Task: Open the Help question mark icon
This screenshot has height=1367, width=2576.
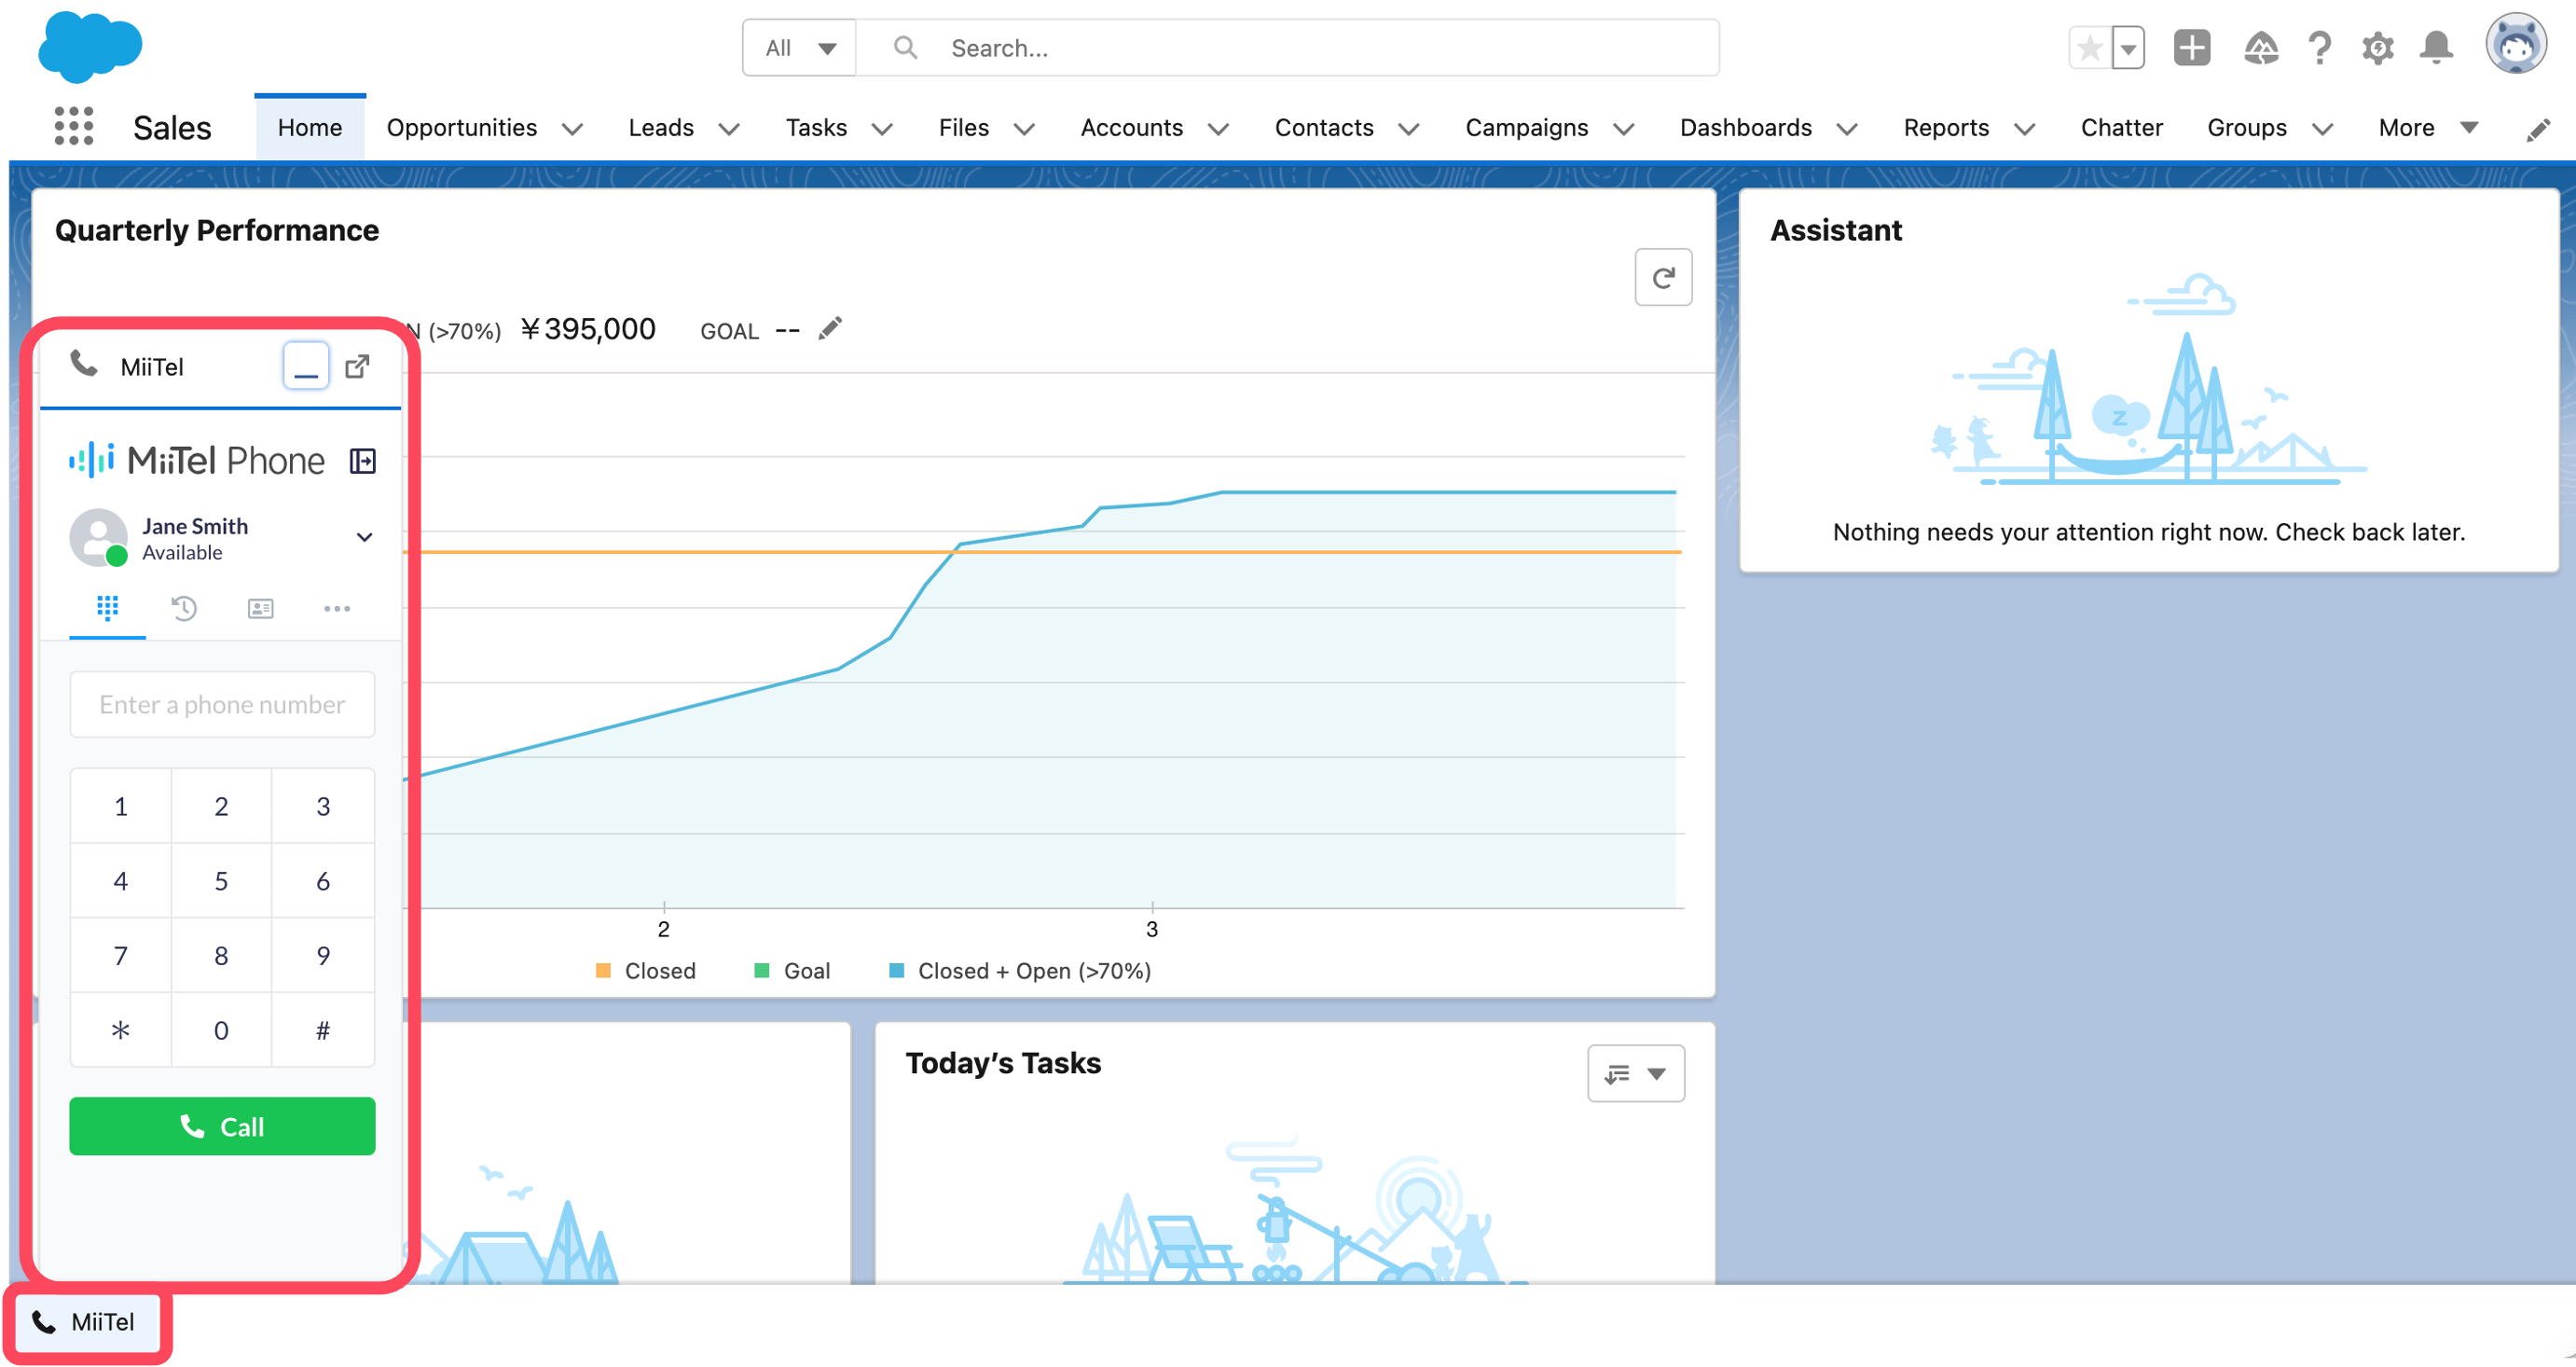Action: [2320, 48]
